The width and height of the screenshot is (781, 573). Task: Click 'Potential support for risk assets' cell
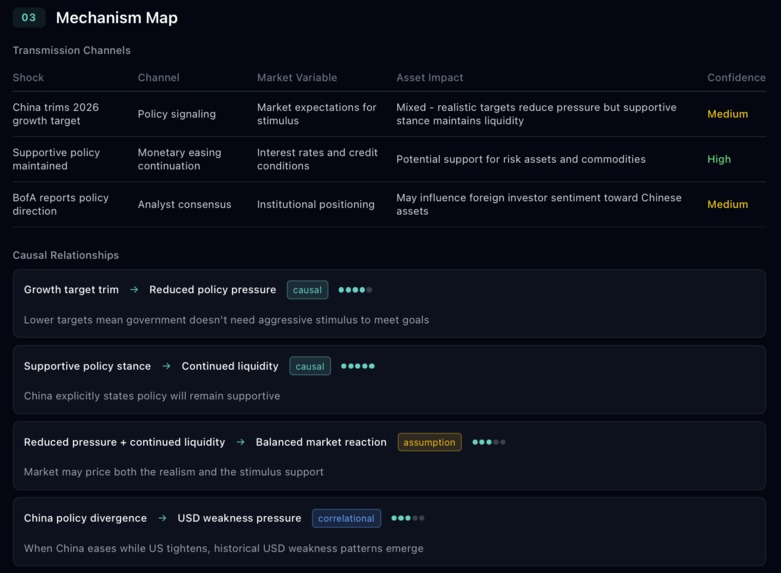click(521, 159)
